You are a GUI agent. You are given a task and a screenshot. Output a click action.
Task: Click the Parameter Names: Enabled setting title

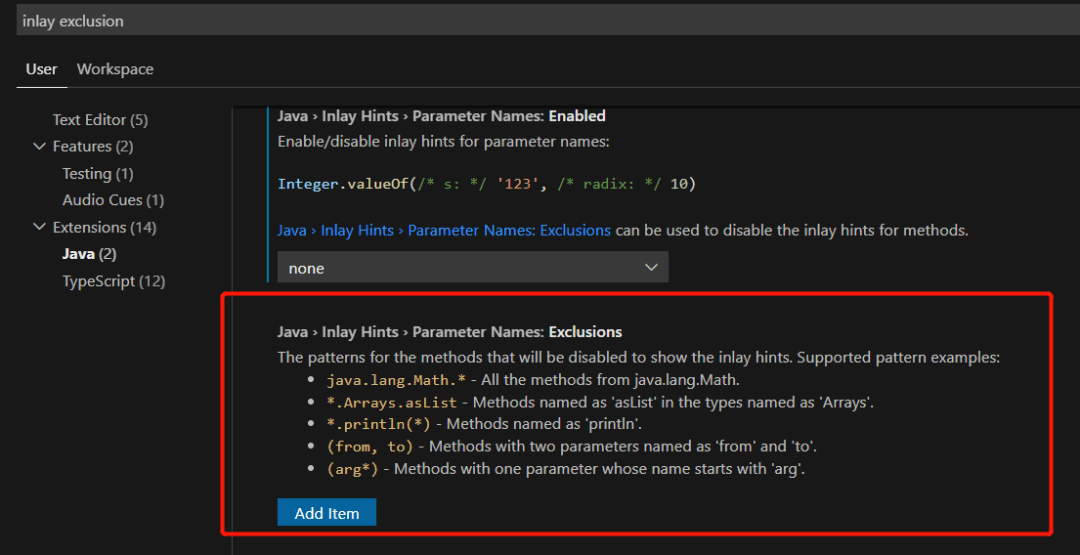[x=441, y=116]
